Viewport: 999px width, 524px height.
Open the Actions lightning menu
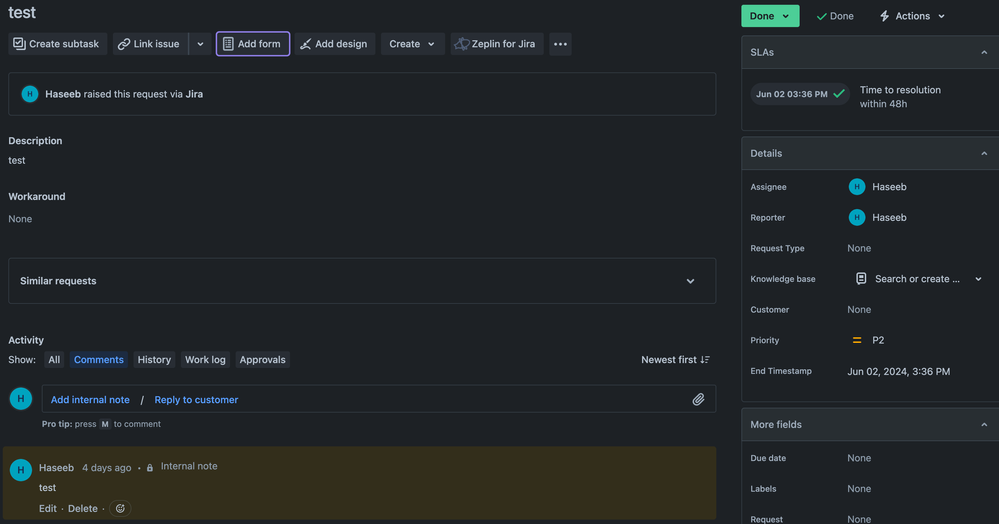(912, 16)
